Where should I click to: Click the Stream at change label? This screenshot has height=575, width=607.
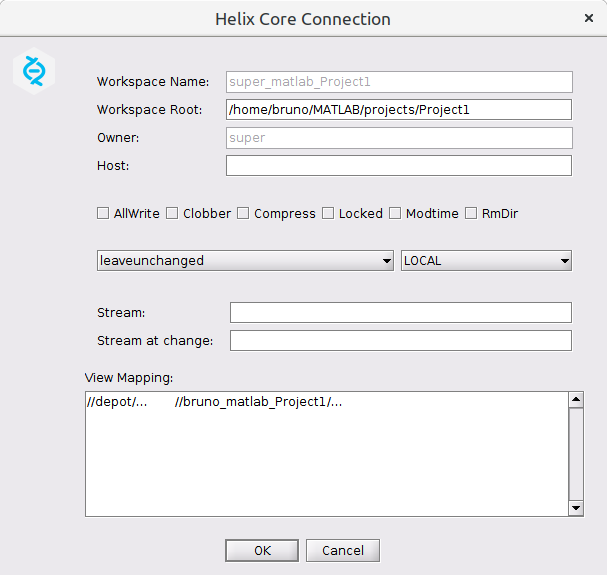point(155,341)
